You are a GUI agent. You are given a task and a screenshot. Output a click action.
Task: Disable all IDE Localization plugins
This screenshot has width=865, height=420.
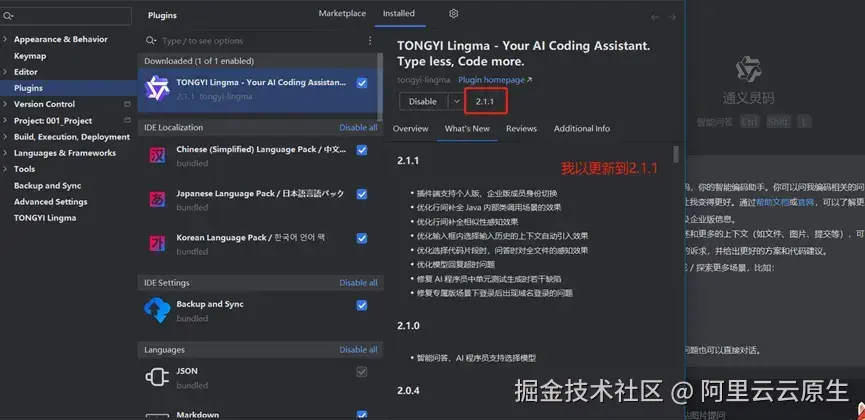click(x=359, y=127)
